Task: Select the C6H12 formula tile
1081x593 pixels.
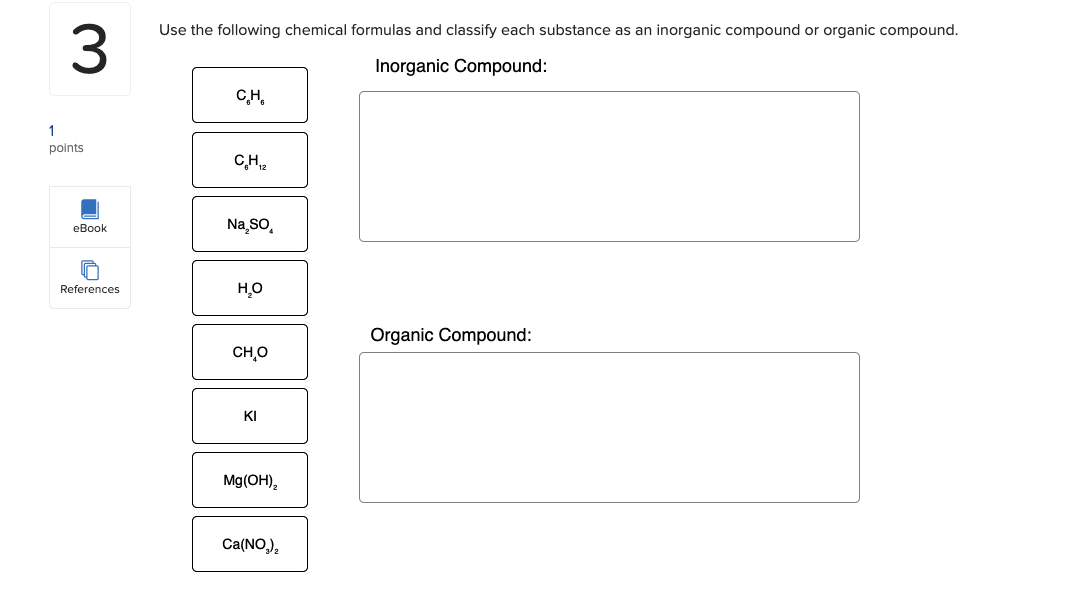Action: click(x=250, y=159)
